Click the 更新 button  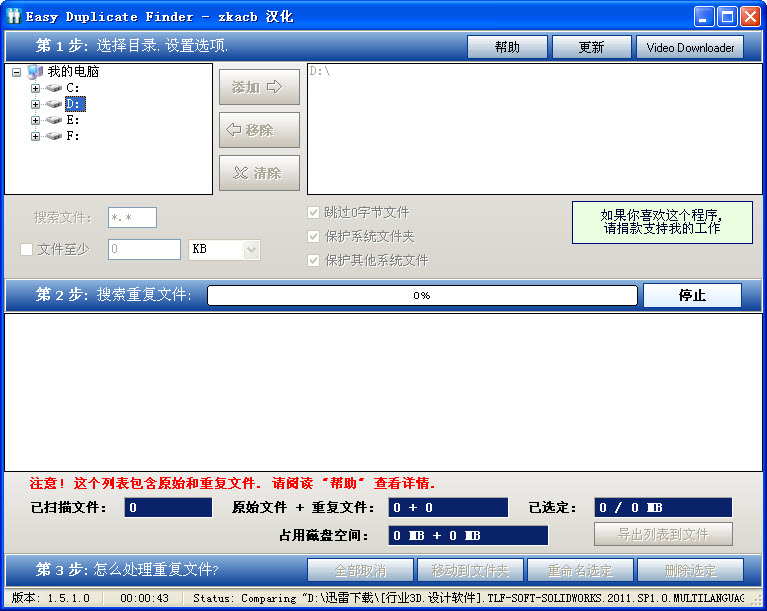(591, 47)
